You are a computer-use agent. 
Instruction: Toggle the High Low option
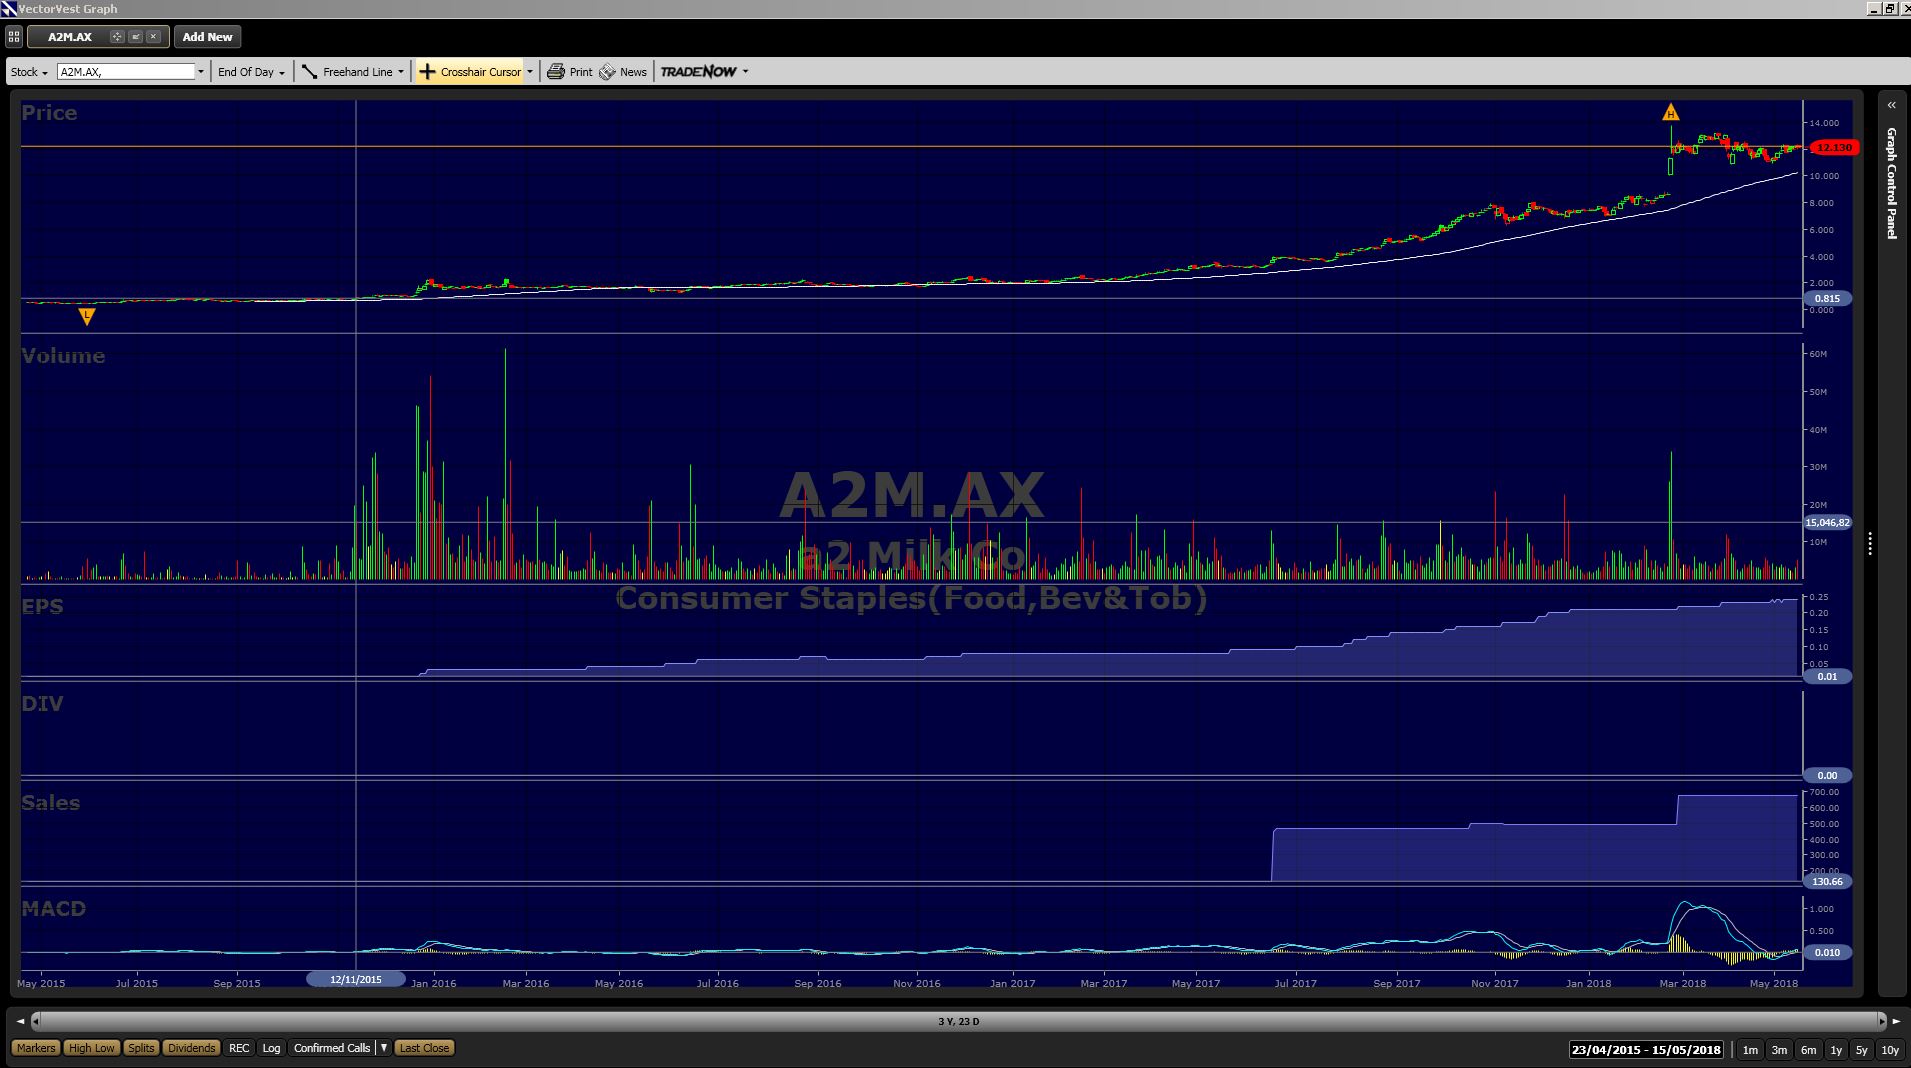coord(91,1048)
